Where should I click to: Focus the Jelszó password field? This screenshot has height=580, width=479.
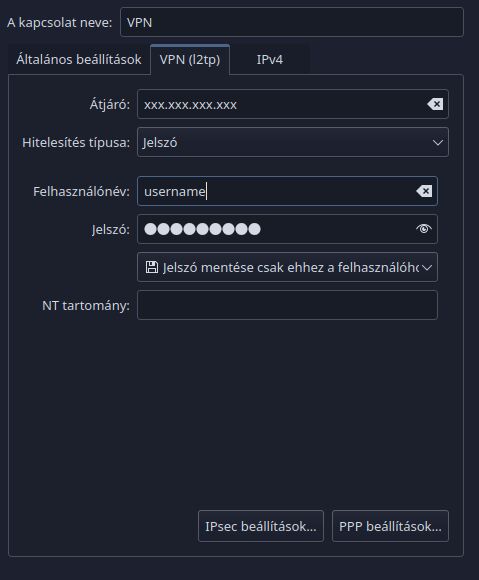(x=287, y=229)
